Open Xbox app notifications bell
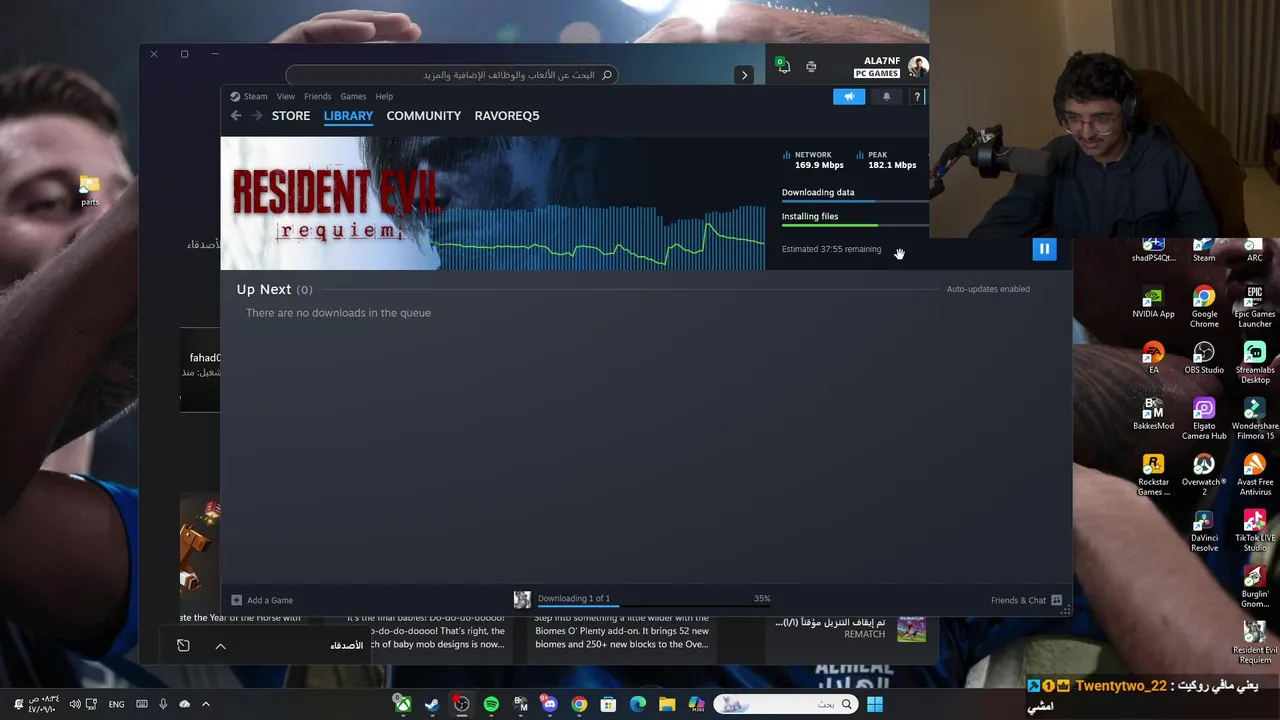This screenshot has height=720, width=1280. 783,66
